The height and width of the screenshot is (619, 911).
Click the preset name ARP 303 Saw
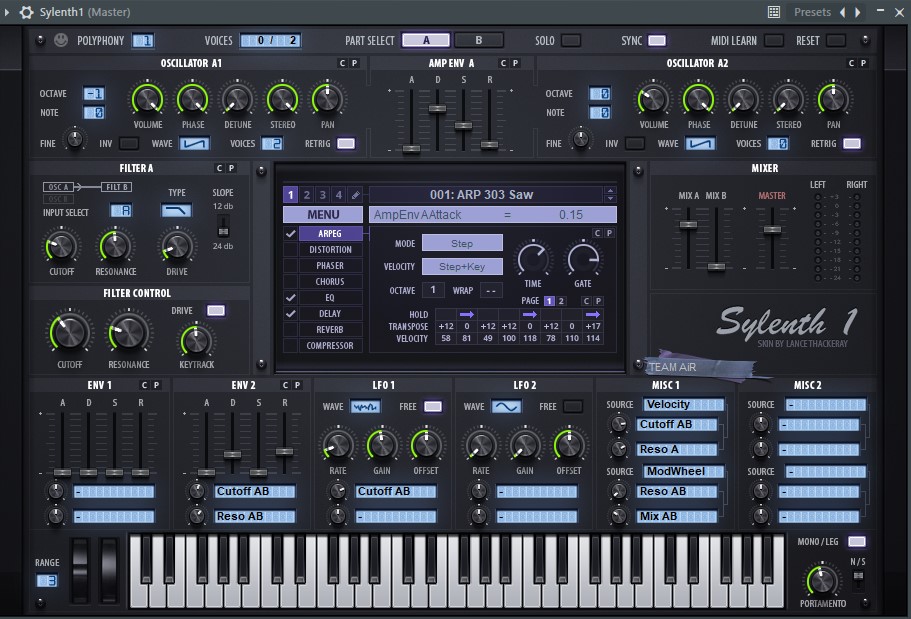481,195
